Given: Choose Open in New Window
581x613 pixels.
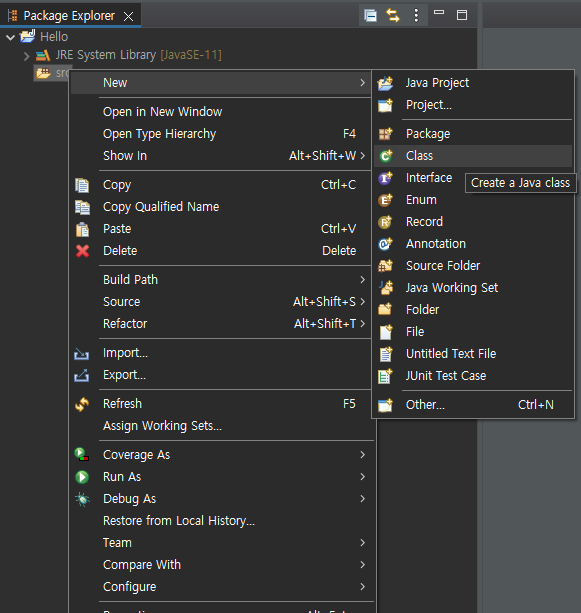Looking at the screenshot, I should tap(220, 112).
